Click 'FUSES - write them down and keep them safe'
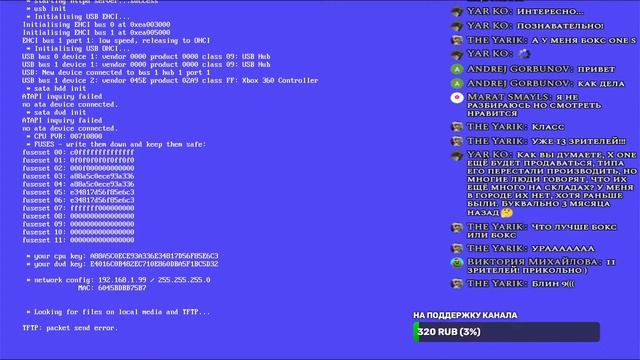Screen dimensions: 640x360 (116, 144)
